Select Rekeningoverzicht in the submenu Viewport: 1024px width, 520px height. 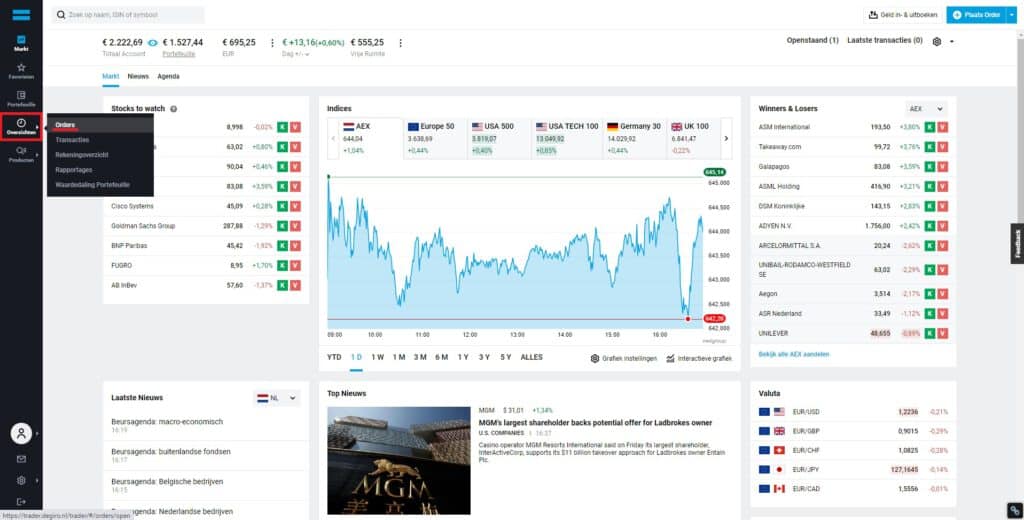click(82, 155)
